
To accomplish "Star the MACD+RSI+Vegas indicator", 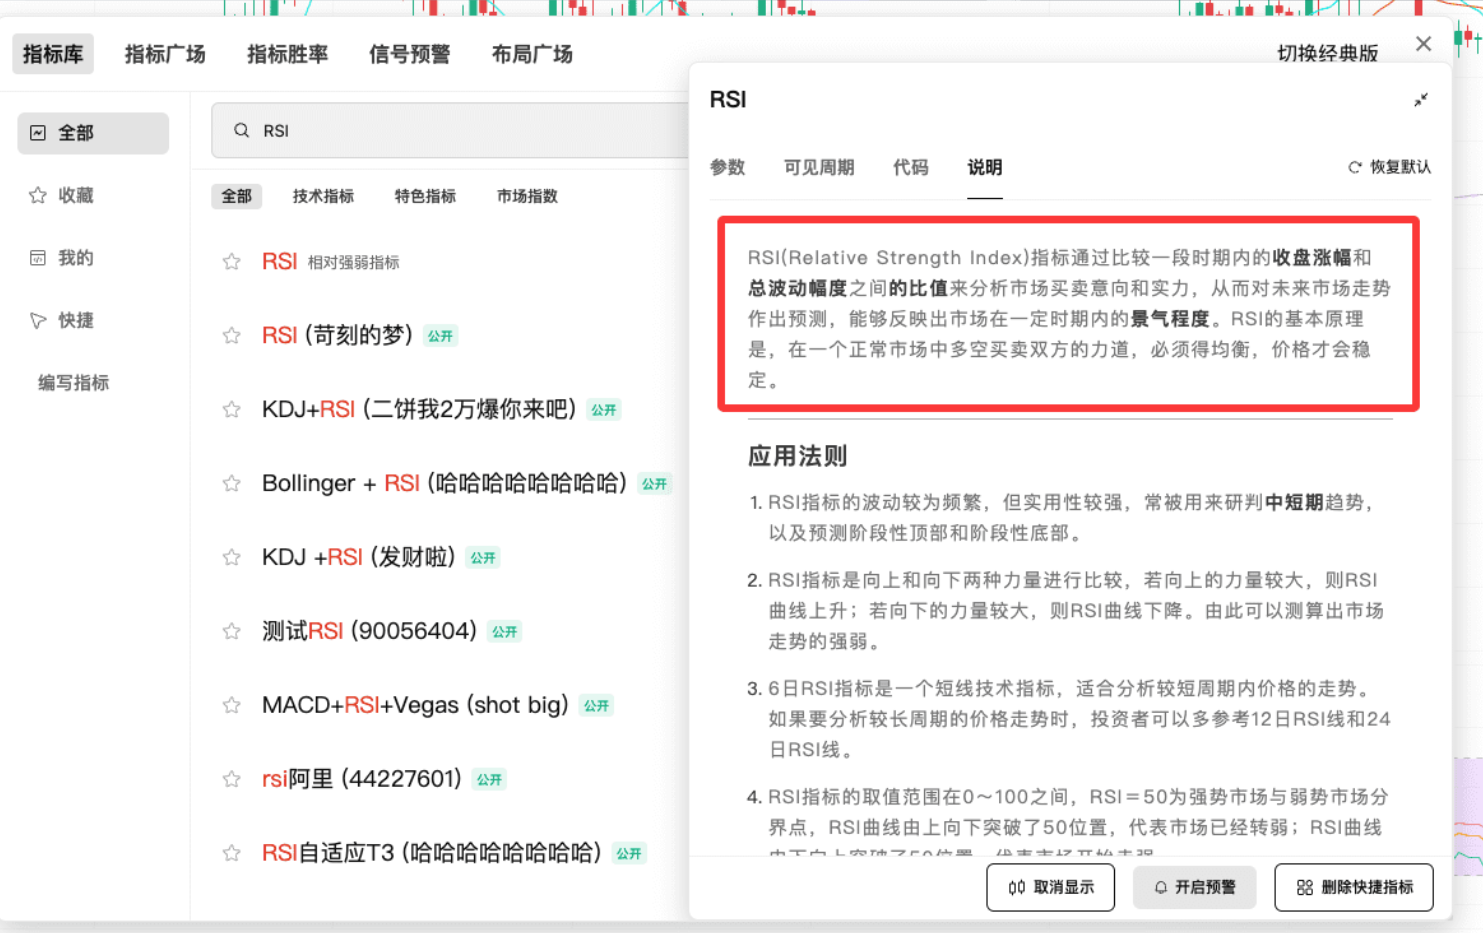I will [231, 705].
